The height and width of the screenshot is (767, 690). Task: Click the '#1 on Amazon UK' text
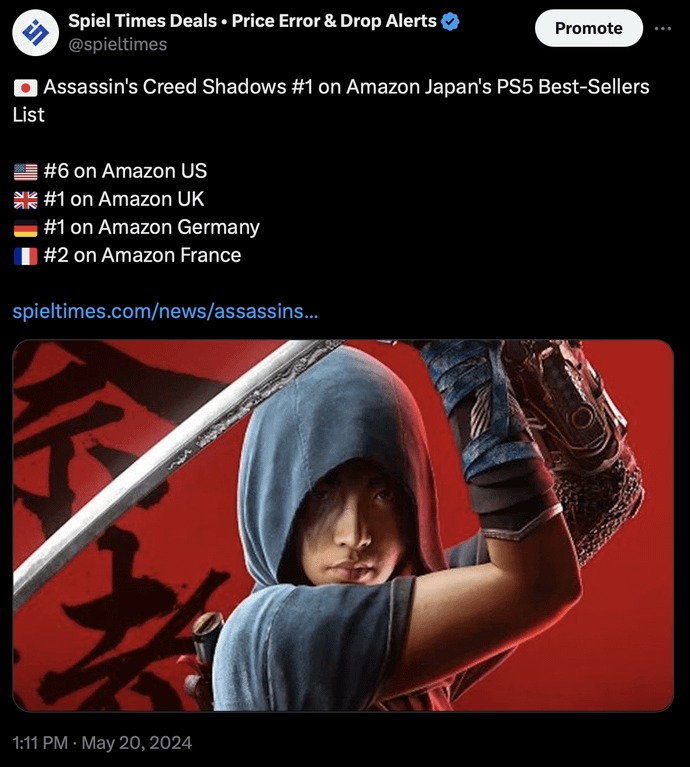pos(124,199)
